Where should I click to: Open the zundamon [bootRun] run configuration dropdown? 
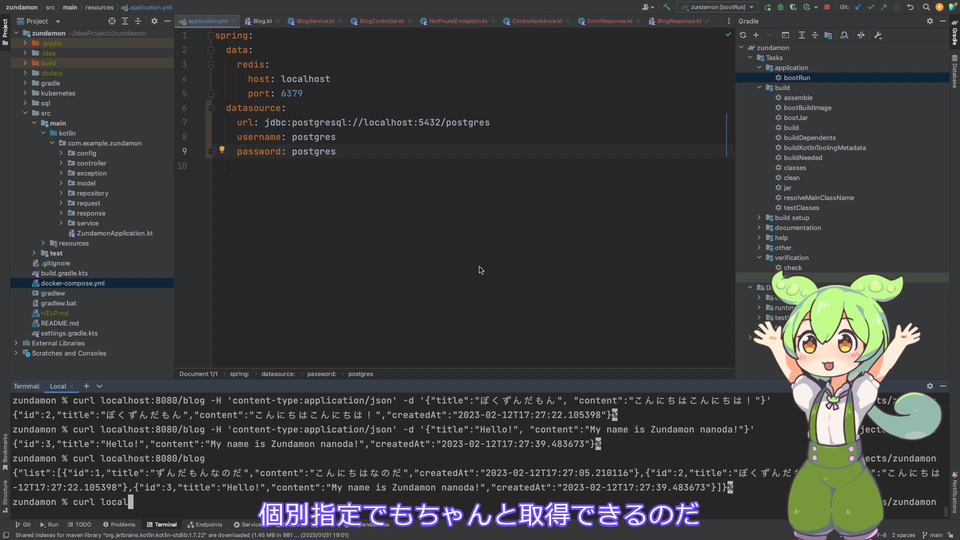[718, 7]
